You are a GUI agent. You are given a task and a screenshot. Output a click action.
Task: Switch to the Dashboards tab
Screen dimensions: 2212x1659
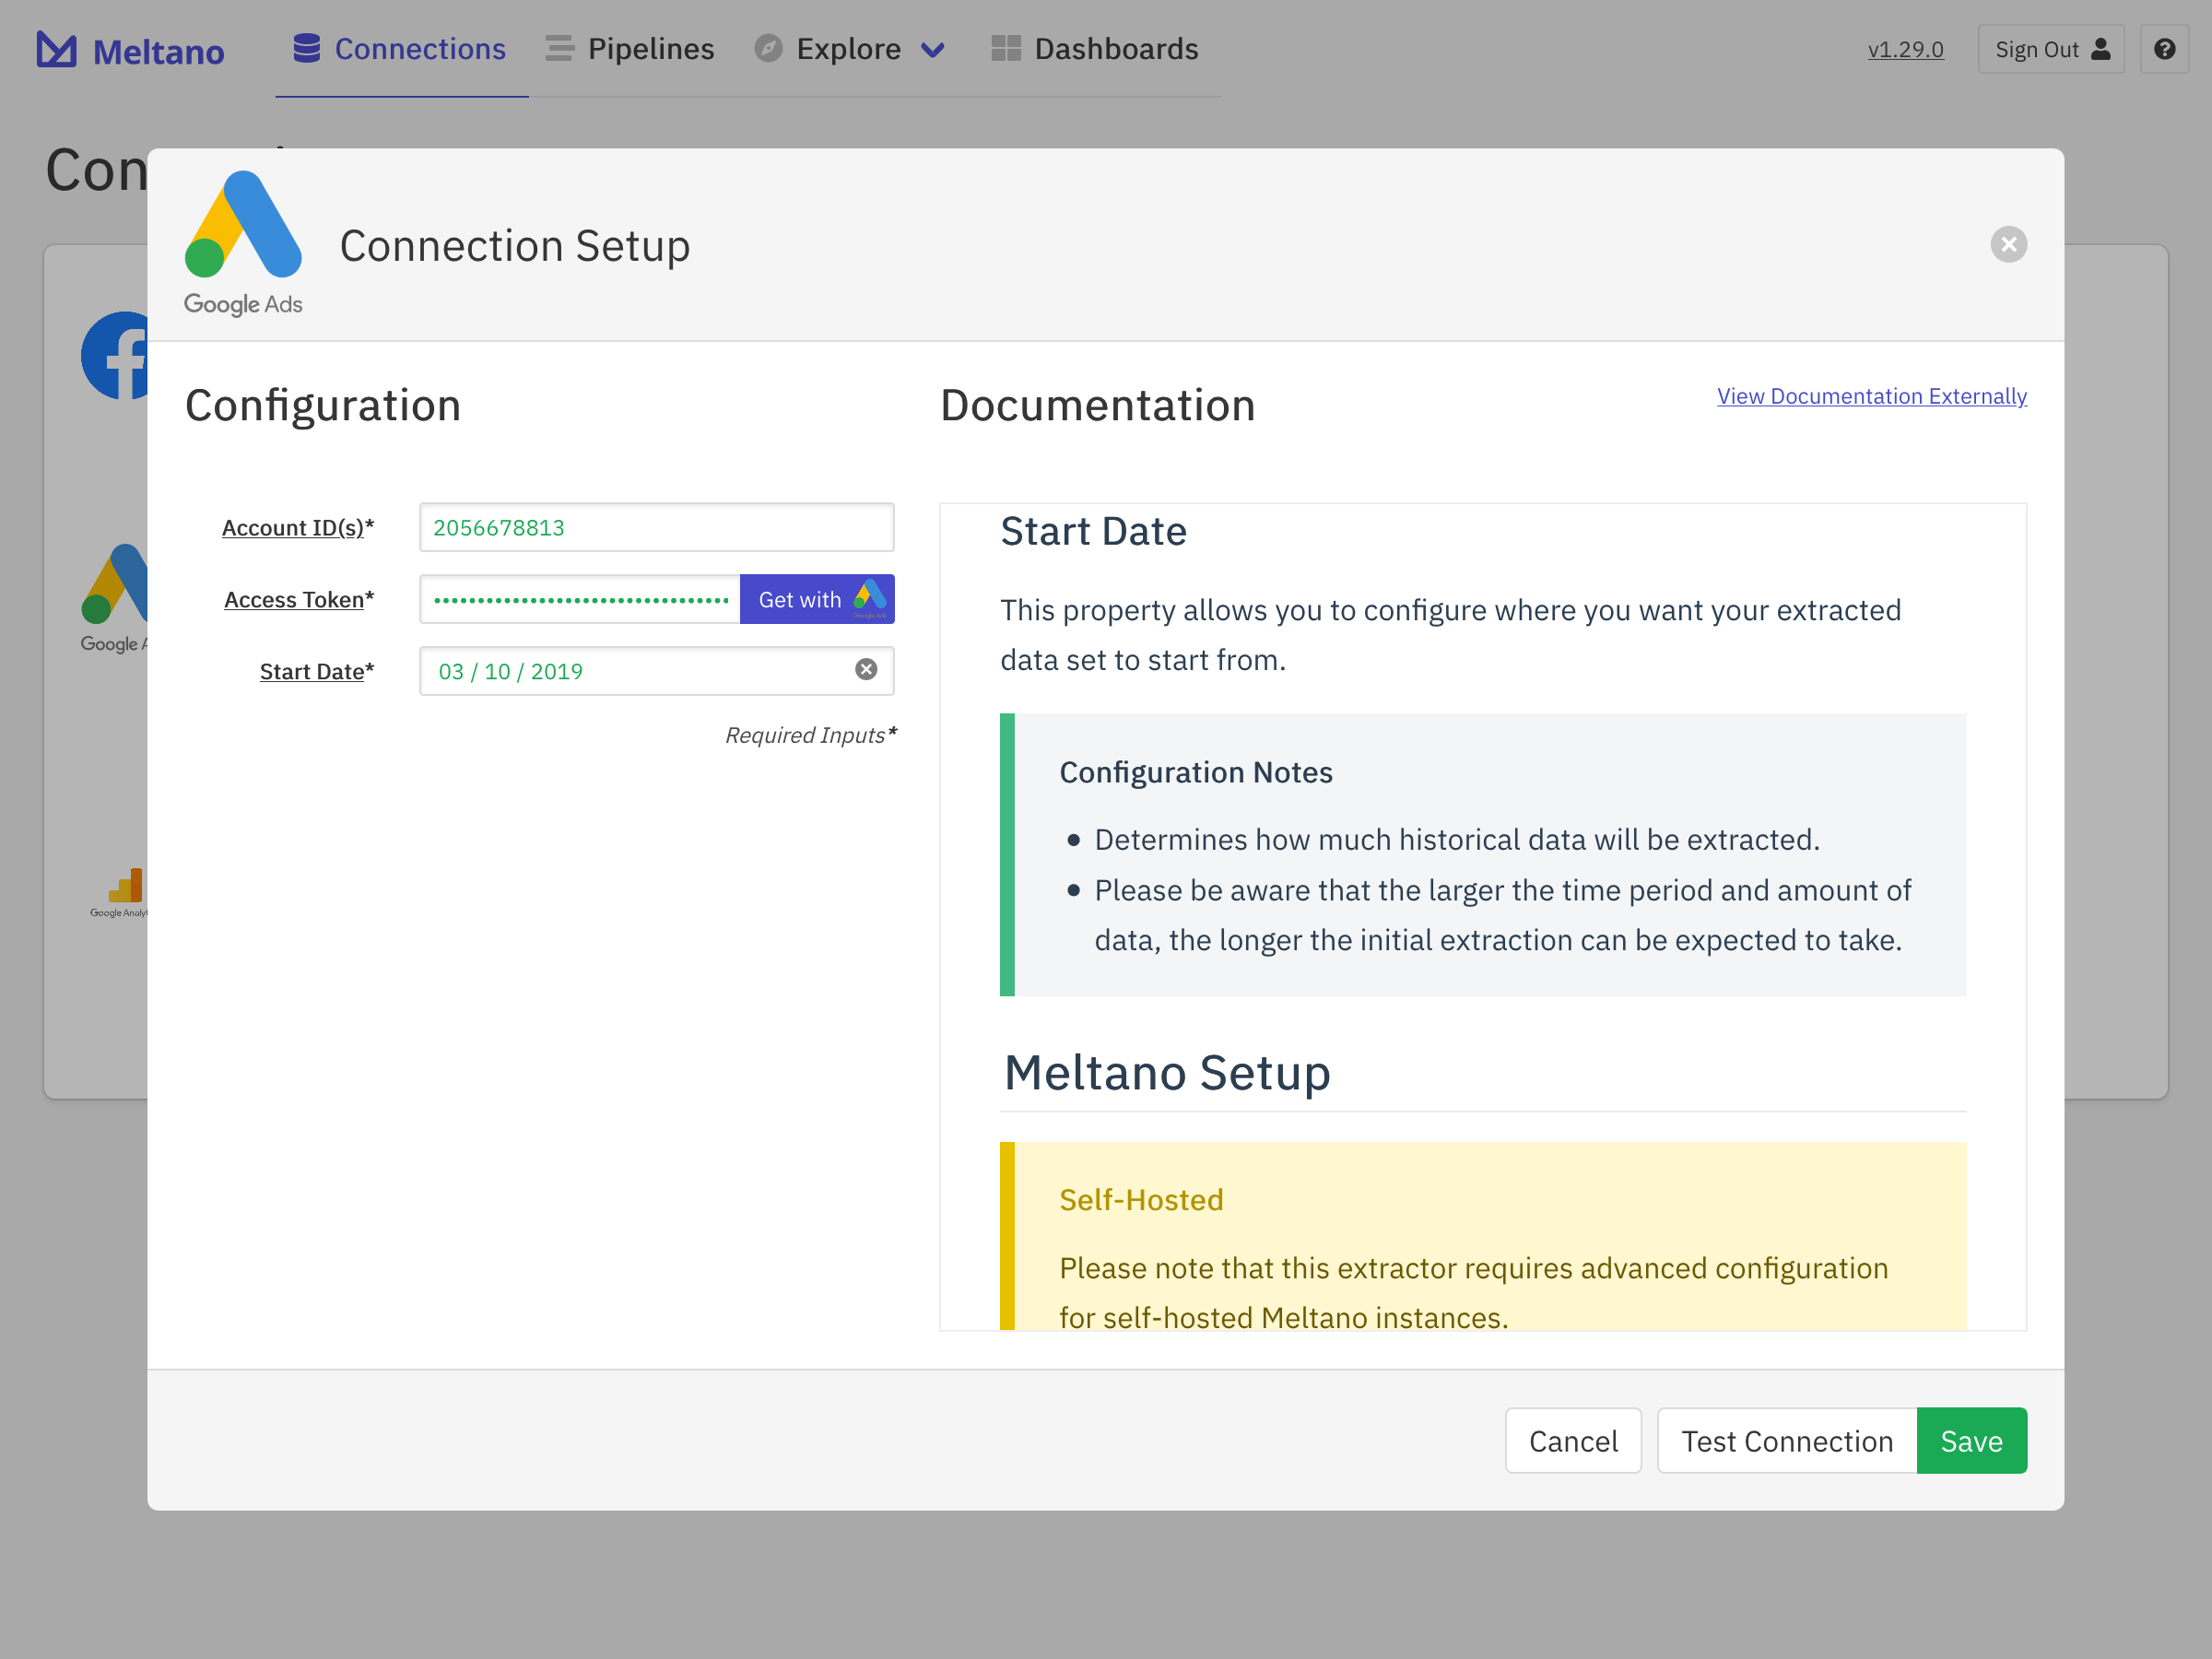point(1095,49)
